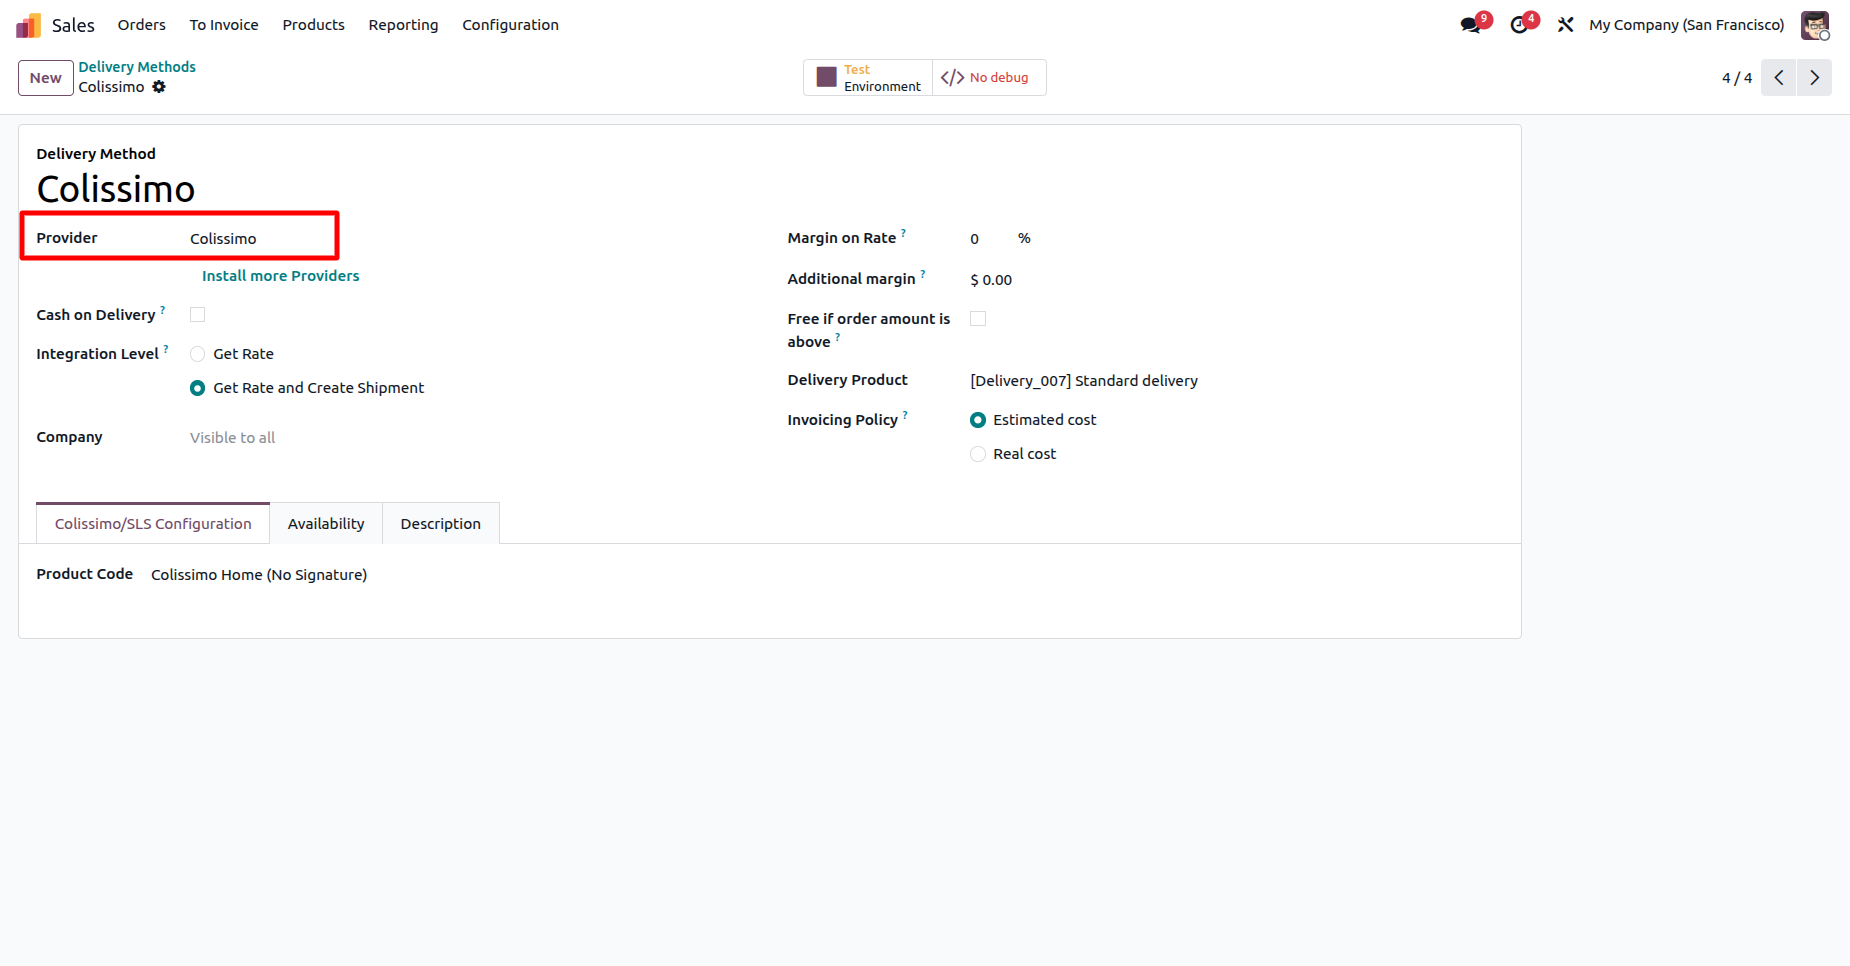The height and width of the screenshot is (966, 1850).
Task: Show Margin on Rate help tooltip
Action: tap(903, 233)
